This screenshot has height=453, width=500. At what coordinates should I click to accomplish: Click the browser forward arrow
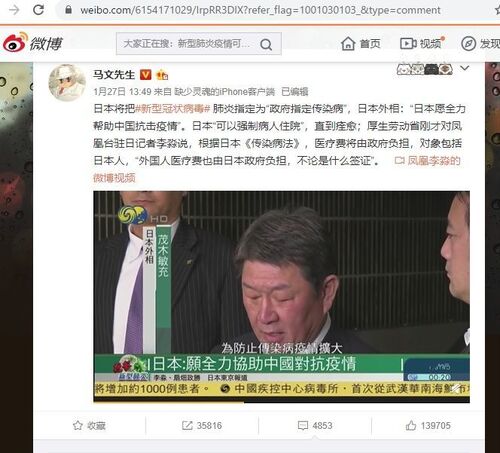pos(14,10)
